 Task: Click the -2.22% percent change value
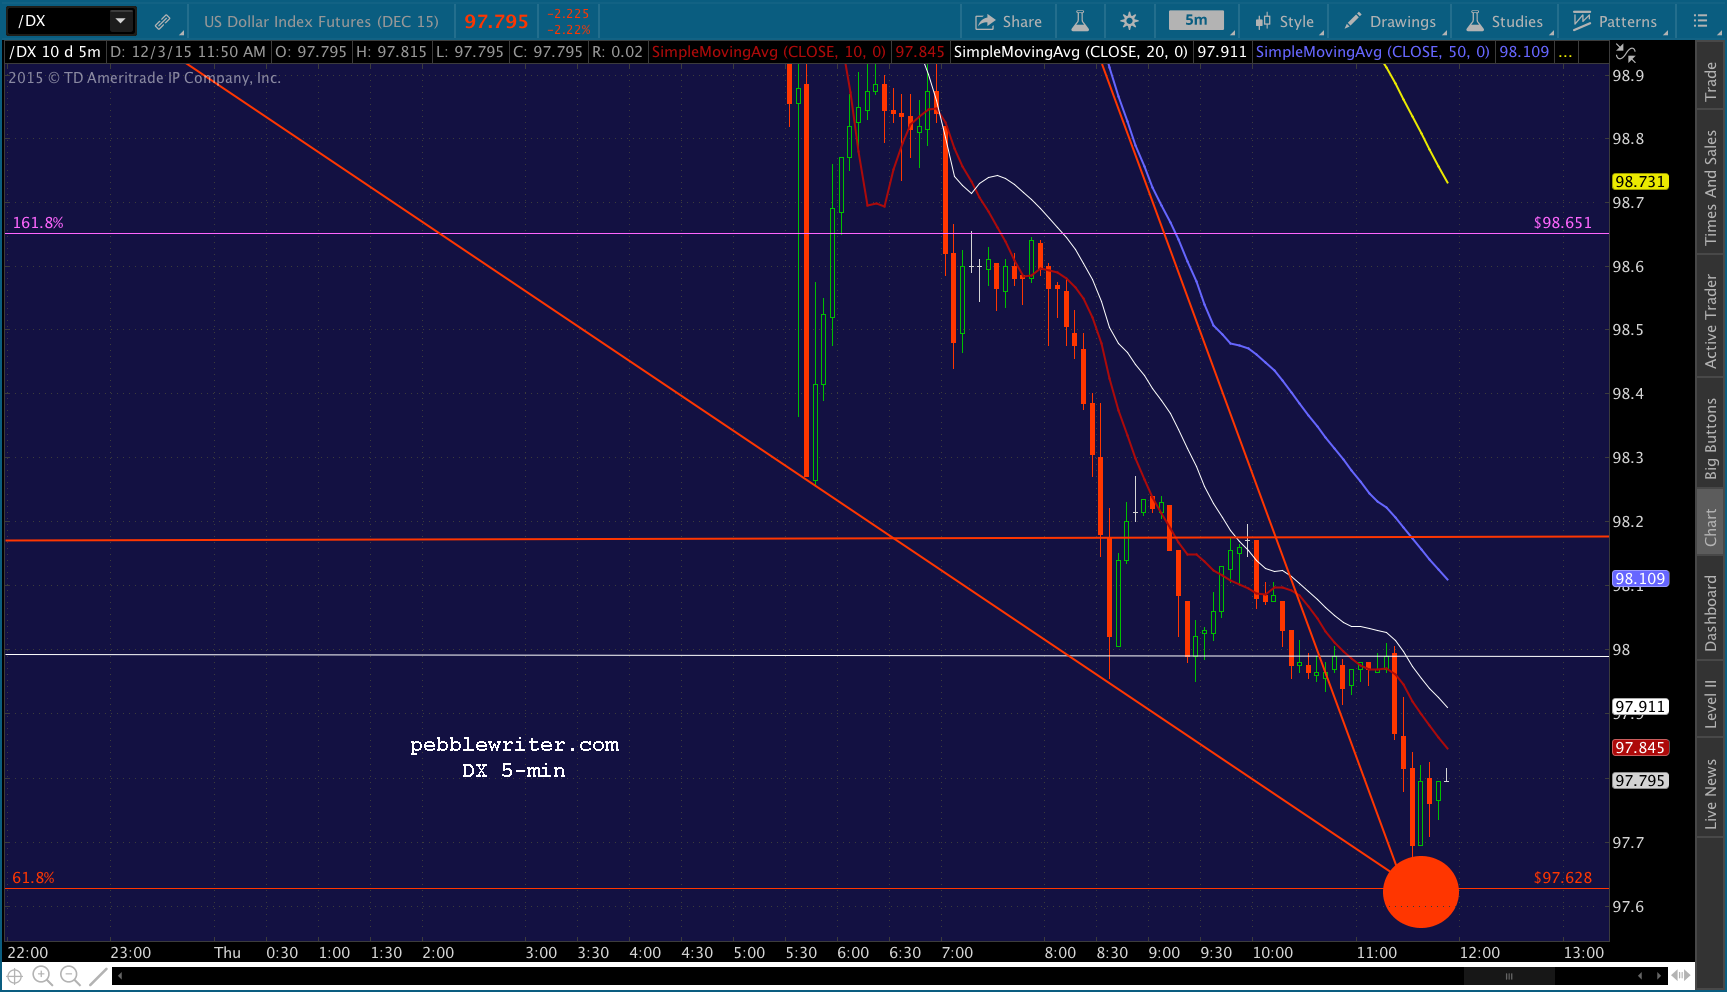pyautogui.click(x=568, y=30)
